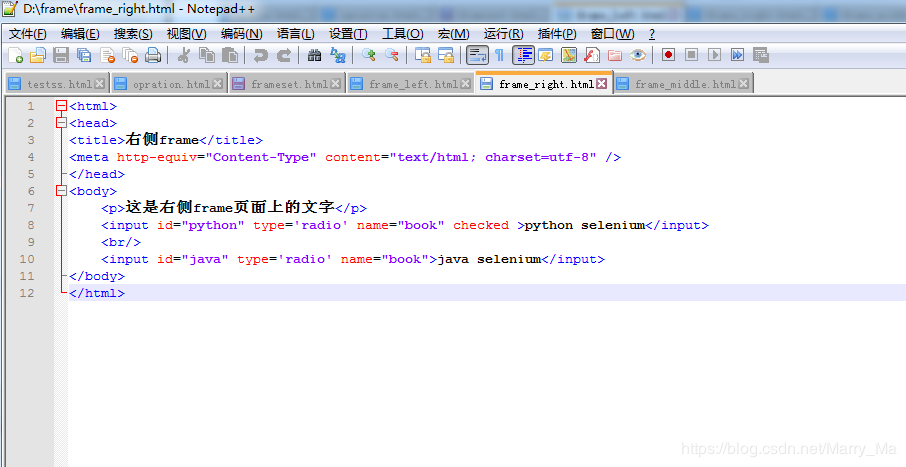The height and width of the screenshot is (467, 906).
Task: Stop macro recording square button
Action: (692, 55)
